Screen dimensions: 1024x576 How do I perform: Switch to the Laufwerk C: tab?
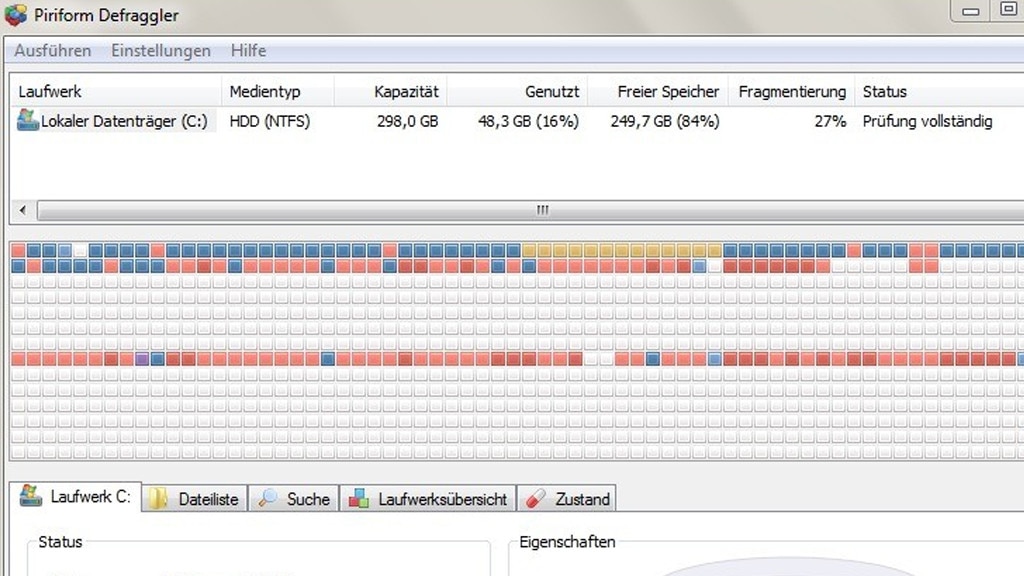point(76,497)
